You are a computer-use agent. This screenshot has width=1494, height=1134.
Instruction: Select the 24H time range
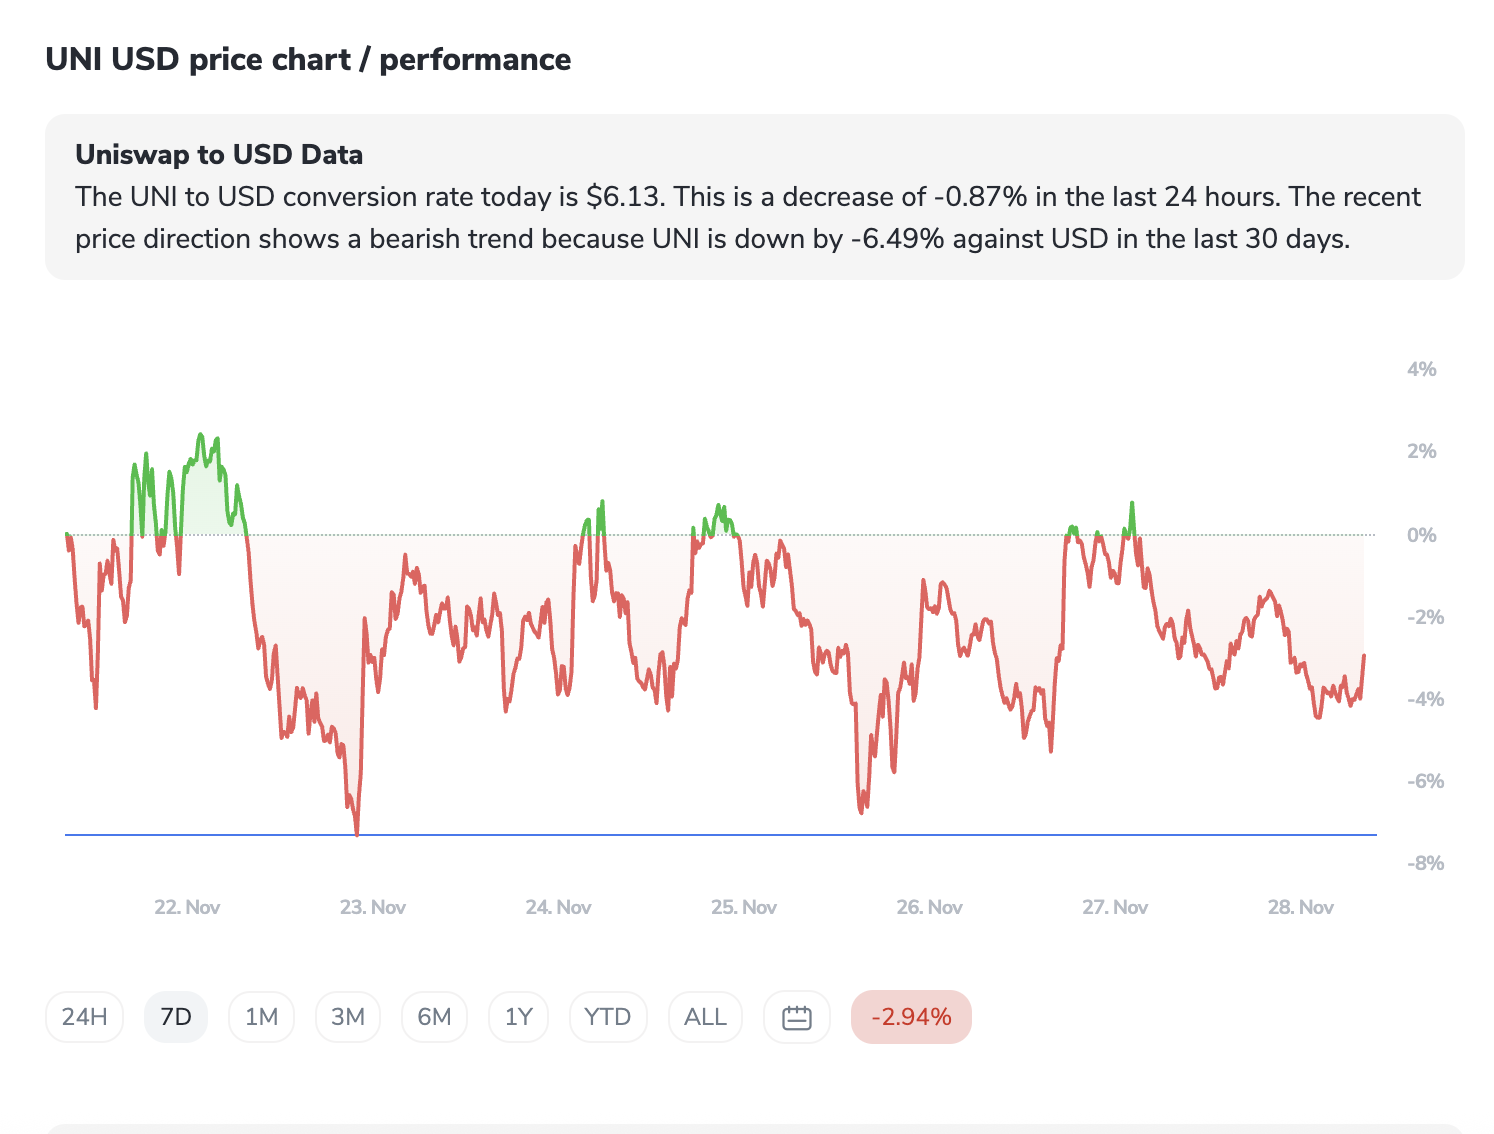(84, 1017)
